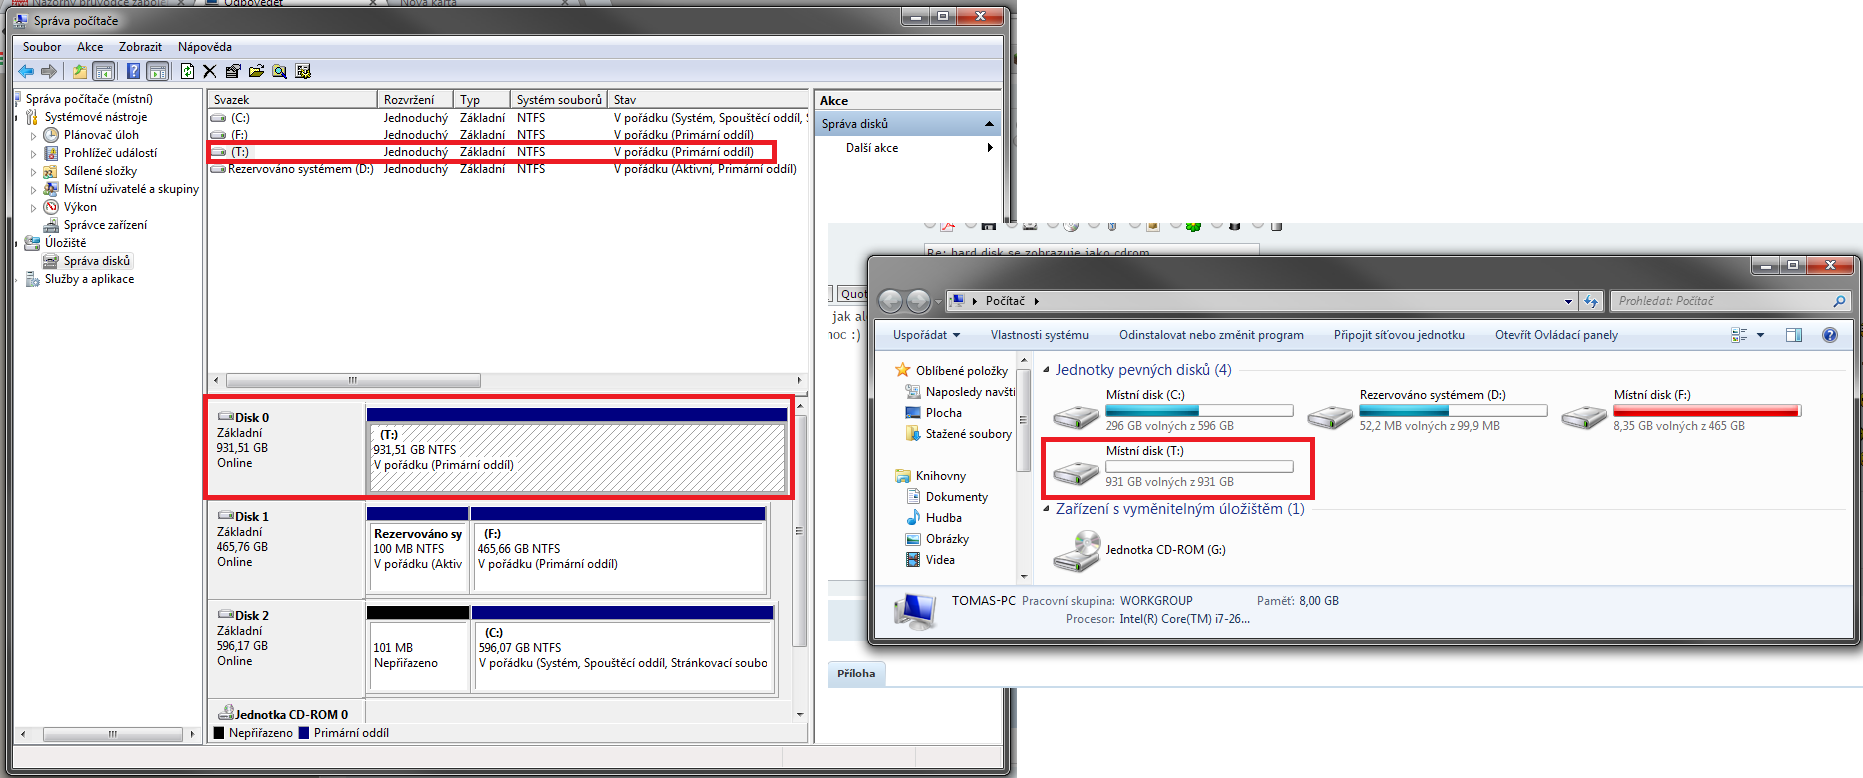Image resolution: width=1863 pixels, height=778 pixels.
Task: Click the Úložiště storage icon
Action: 32,243
